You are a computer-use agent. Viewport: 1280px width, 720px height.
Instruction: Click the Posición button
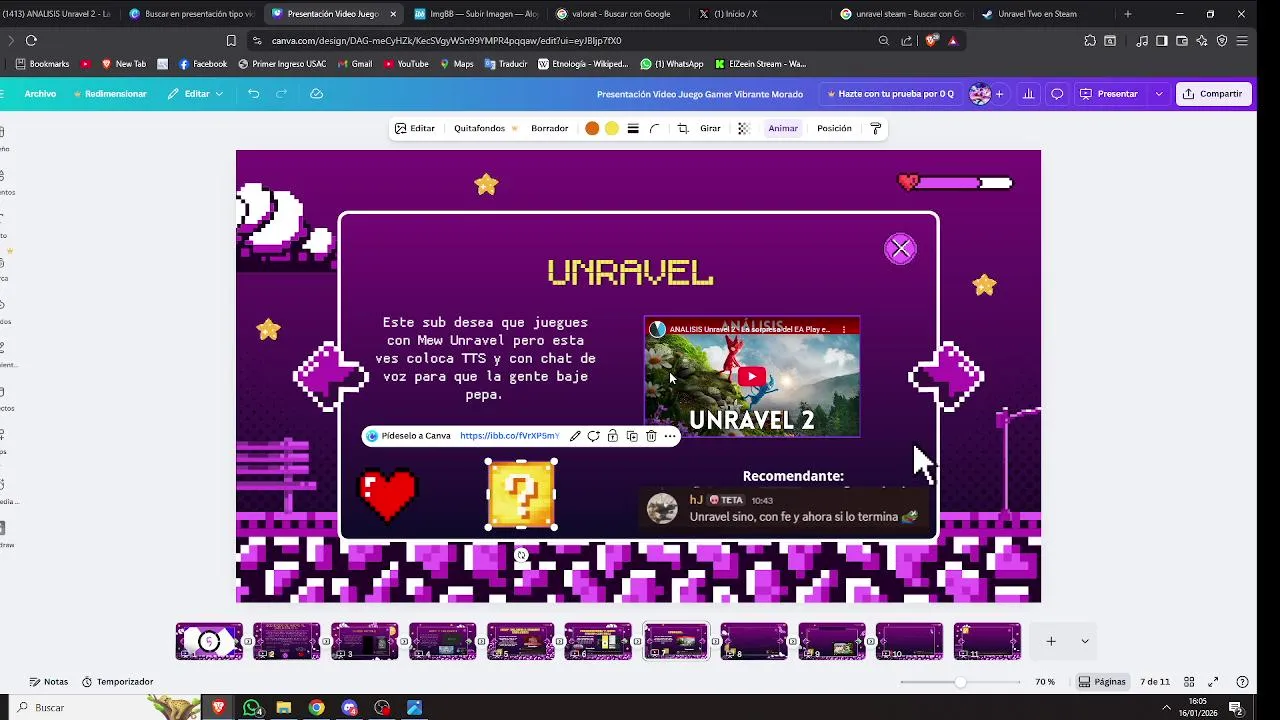(x=834, y=128)
